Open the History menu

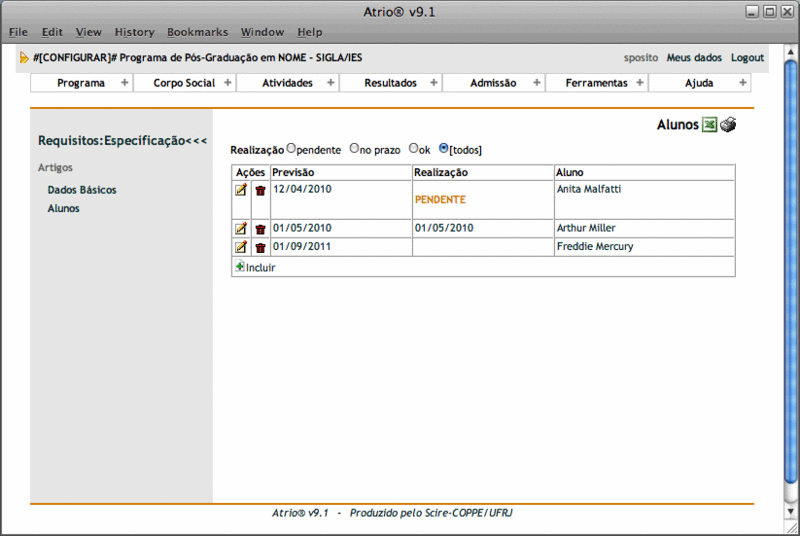134,32
